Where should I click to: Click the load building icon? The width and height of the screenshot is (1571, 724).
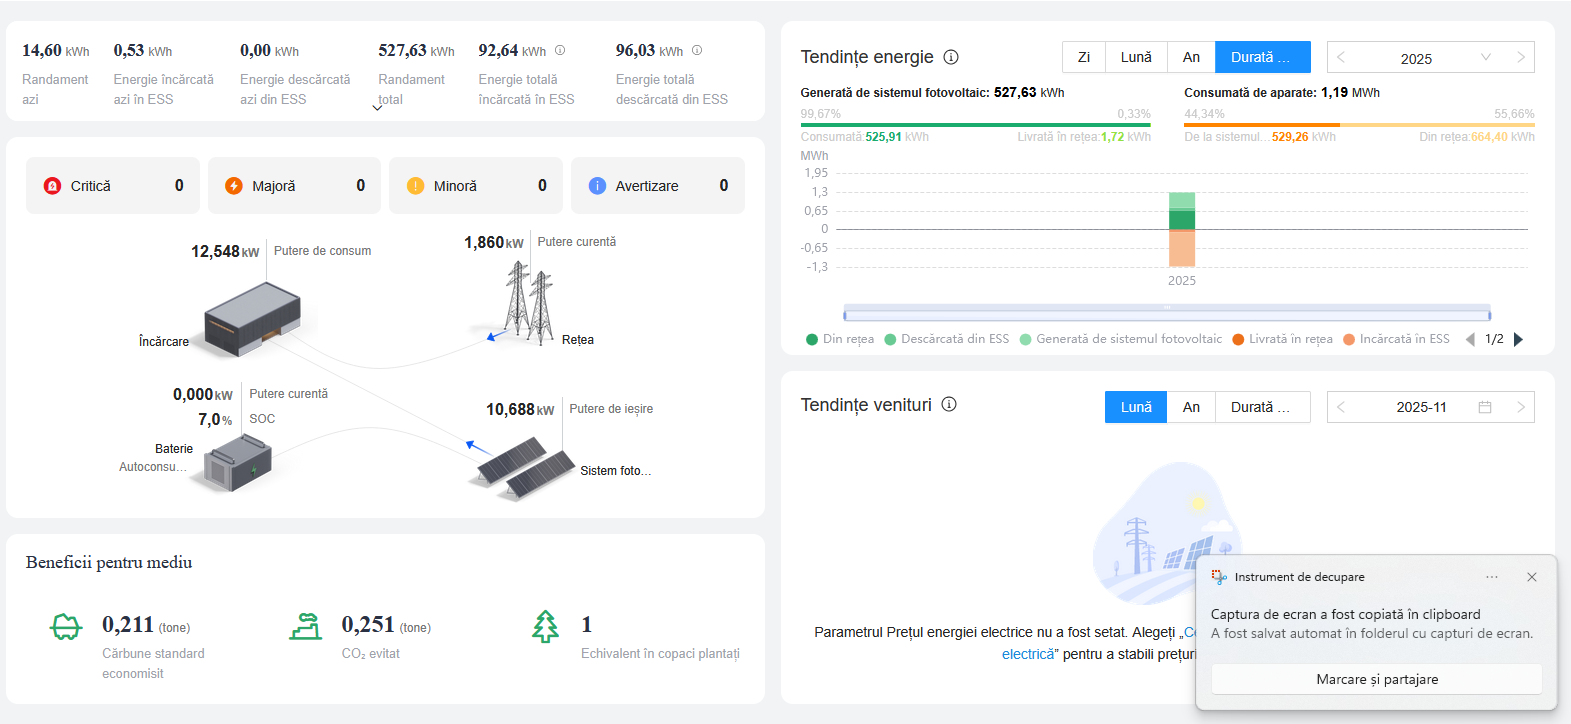(x=252, y=319)
